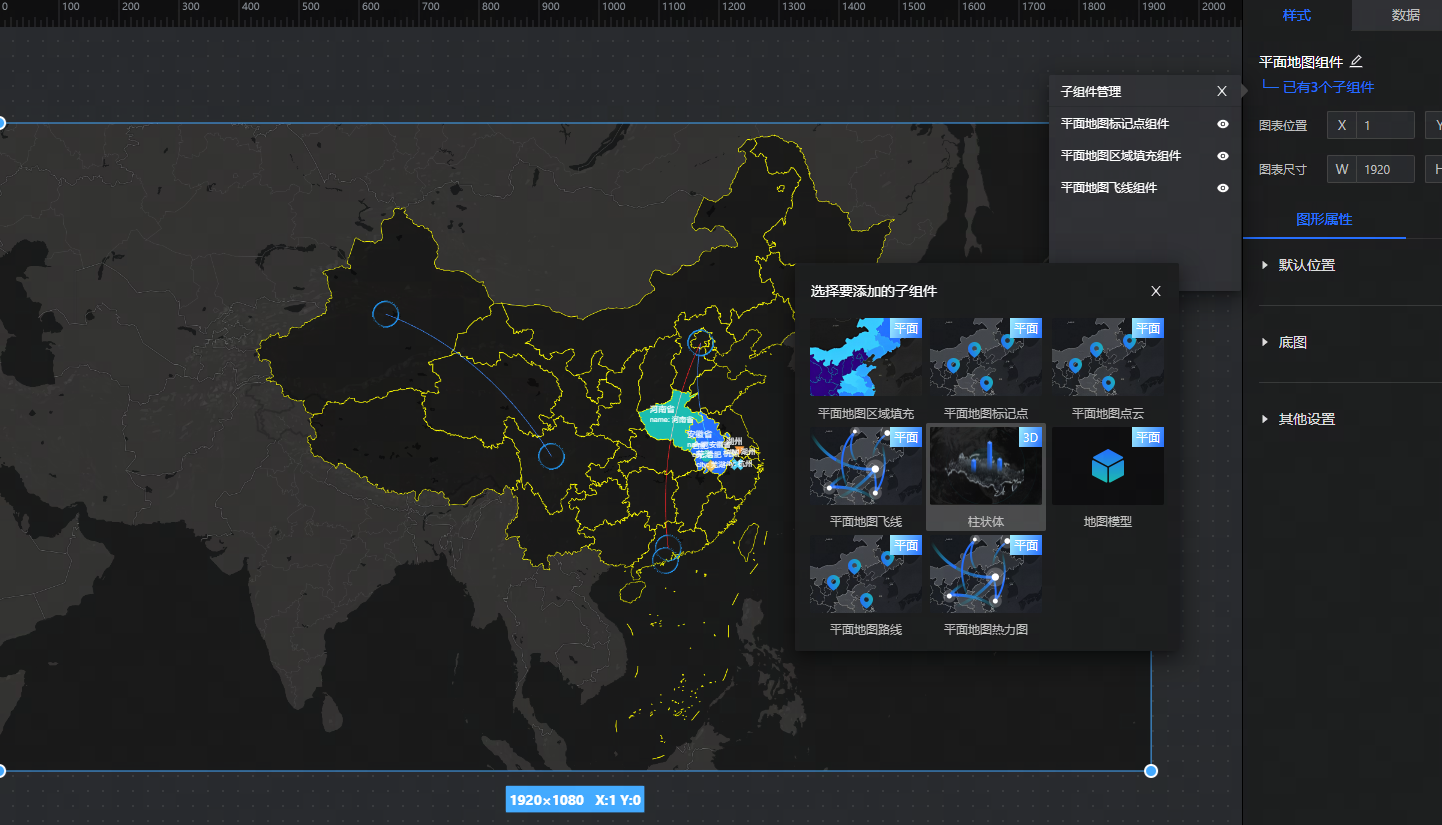Select the 3D 柱状体 subcomponent
This screenshot has height=825, width=1442.
pos(985,466)
